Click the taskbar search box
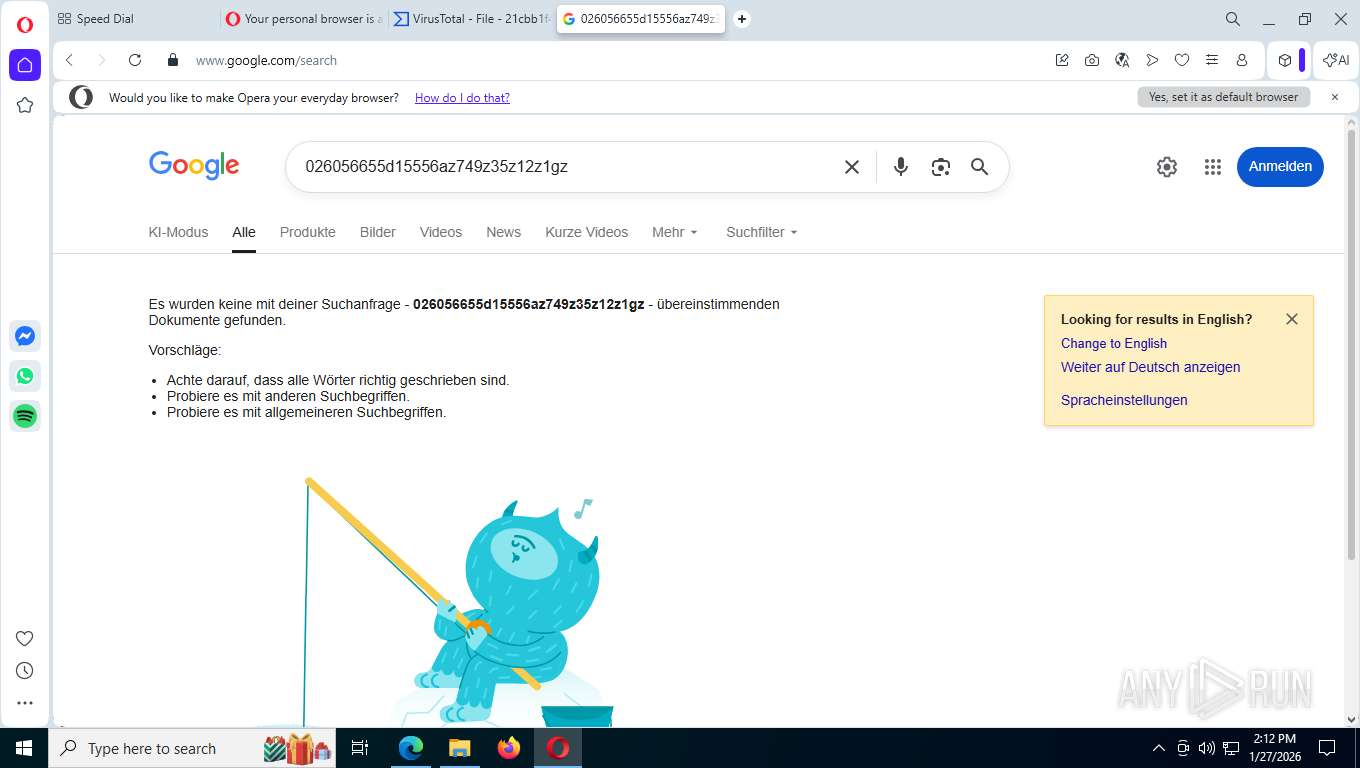Screen dimensions: 1360x768 (194, 748)
